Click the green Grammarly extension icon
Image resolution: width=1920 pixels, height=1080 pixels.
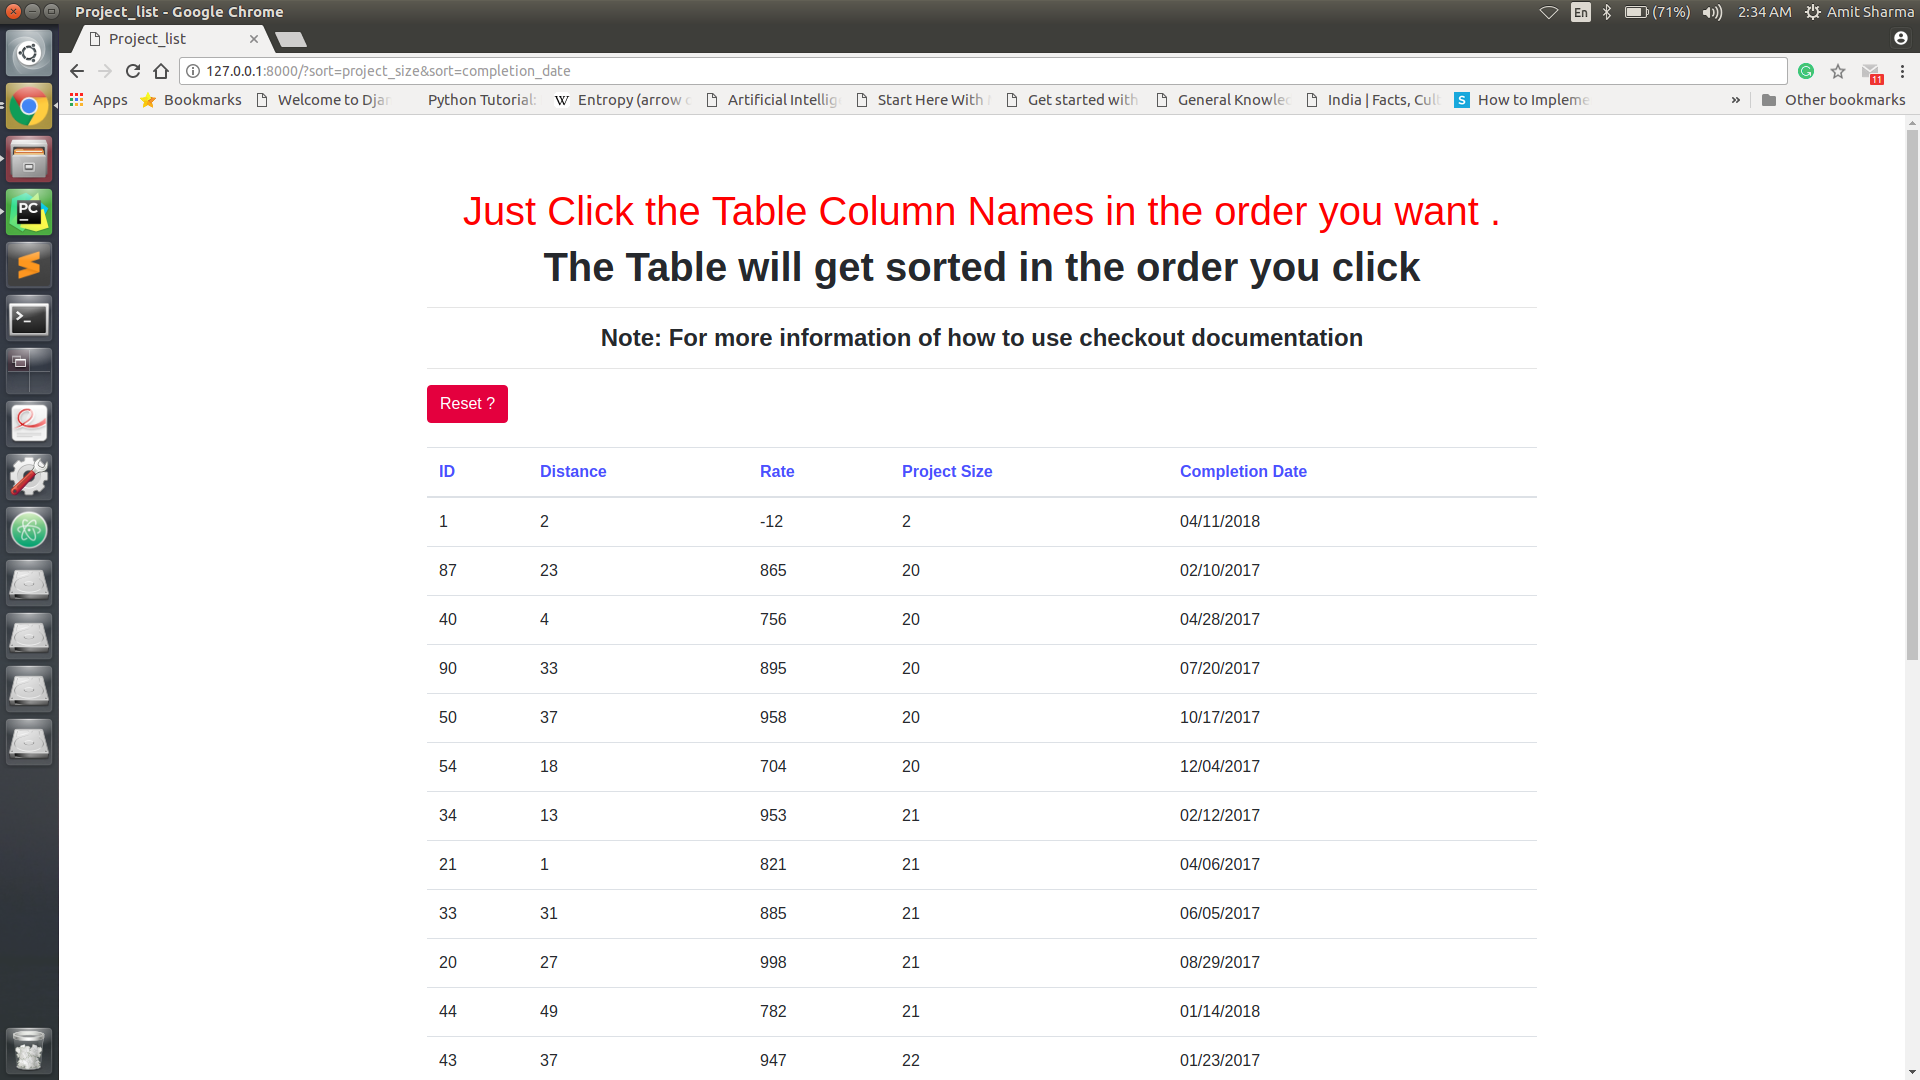point(1806,71)
